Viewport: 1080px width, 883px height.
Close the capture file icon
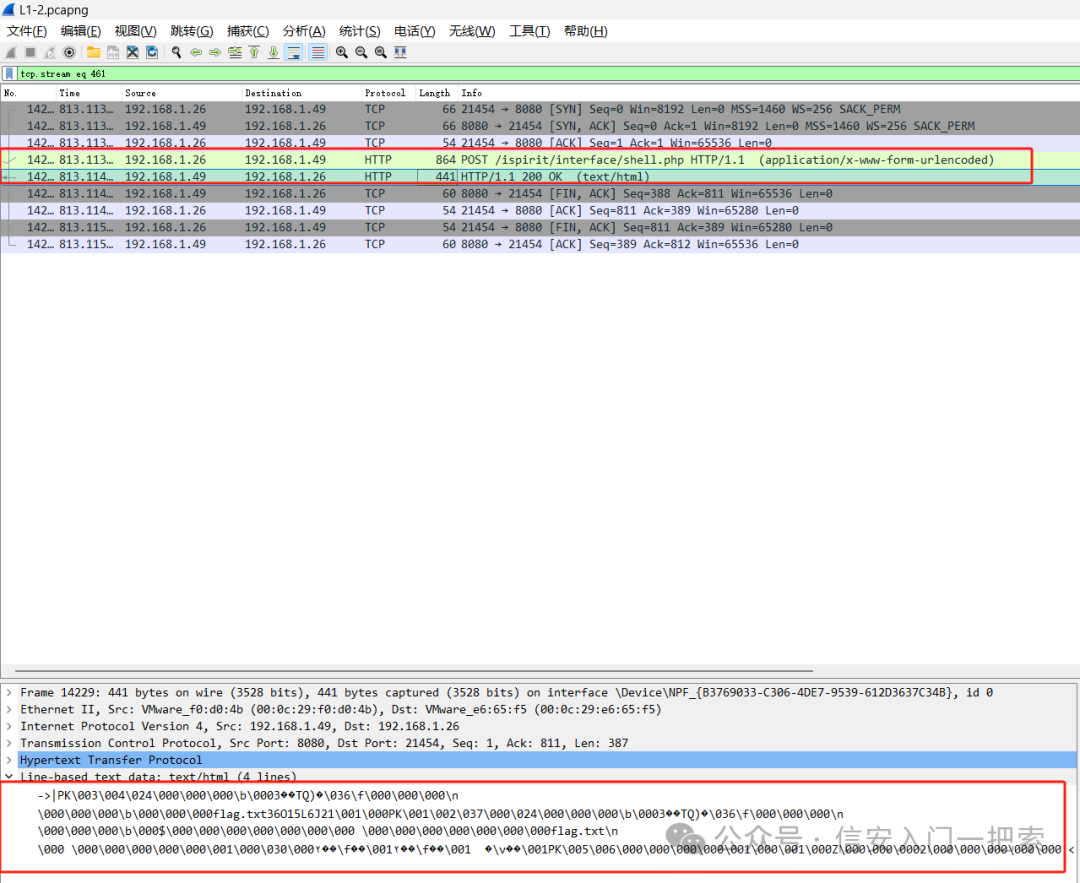point(132,52)
